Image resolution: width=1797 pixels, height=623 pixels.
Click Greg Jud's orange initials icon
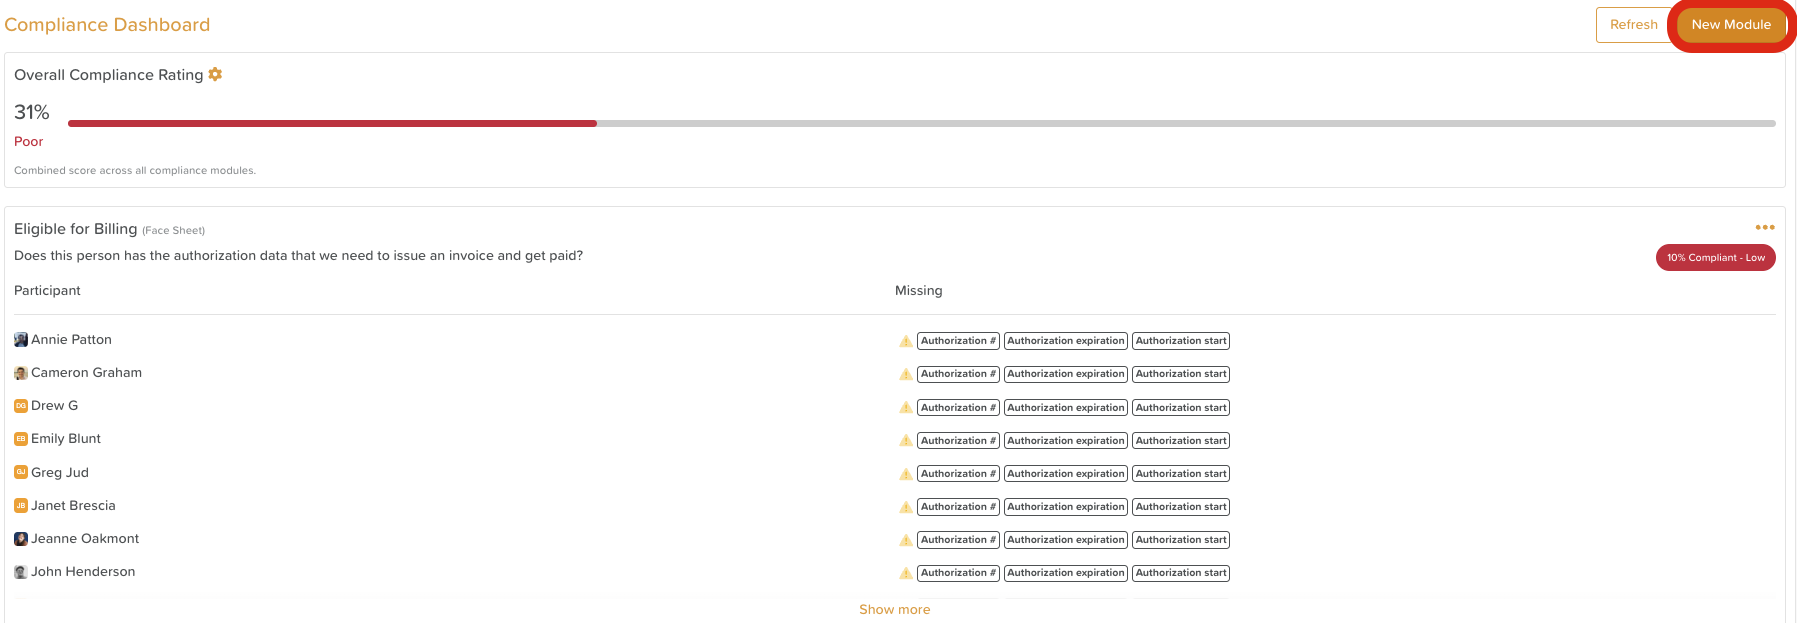21,472
